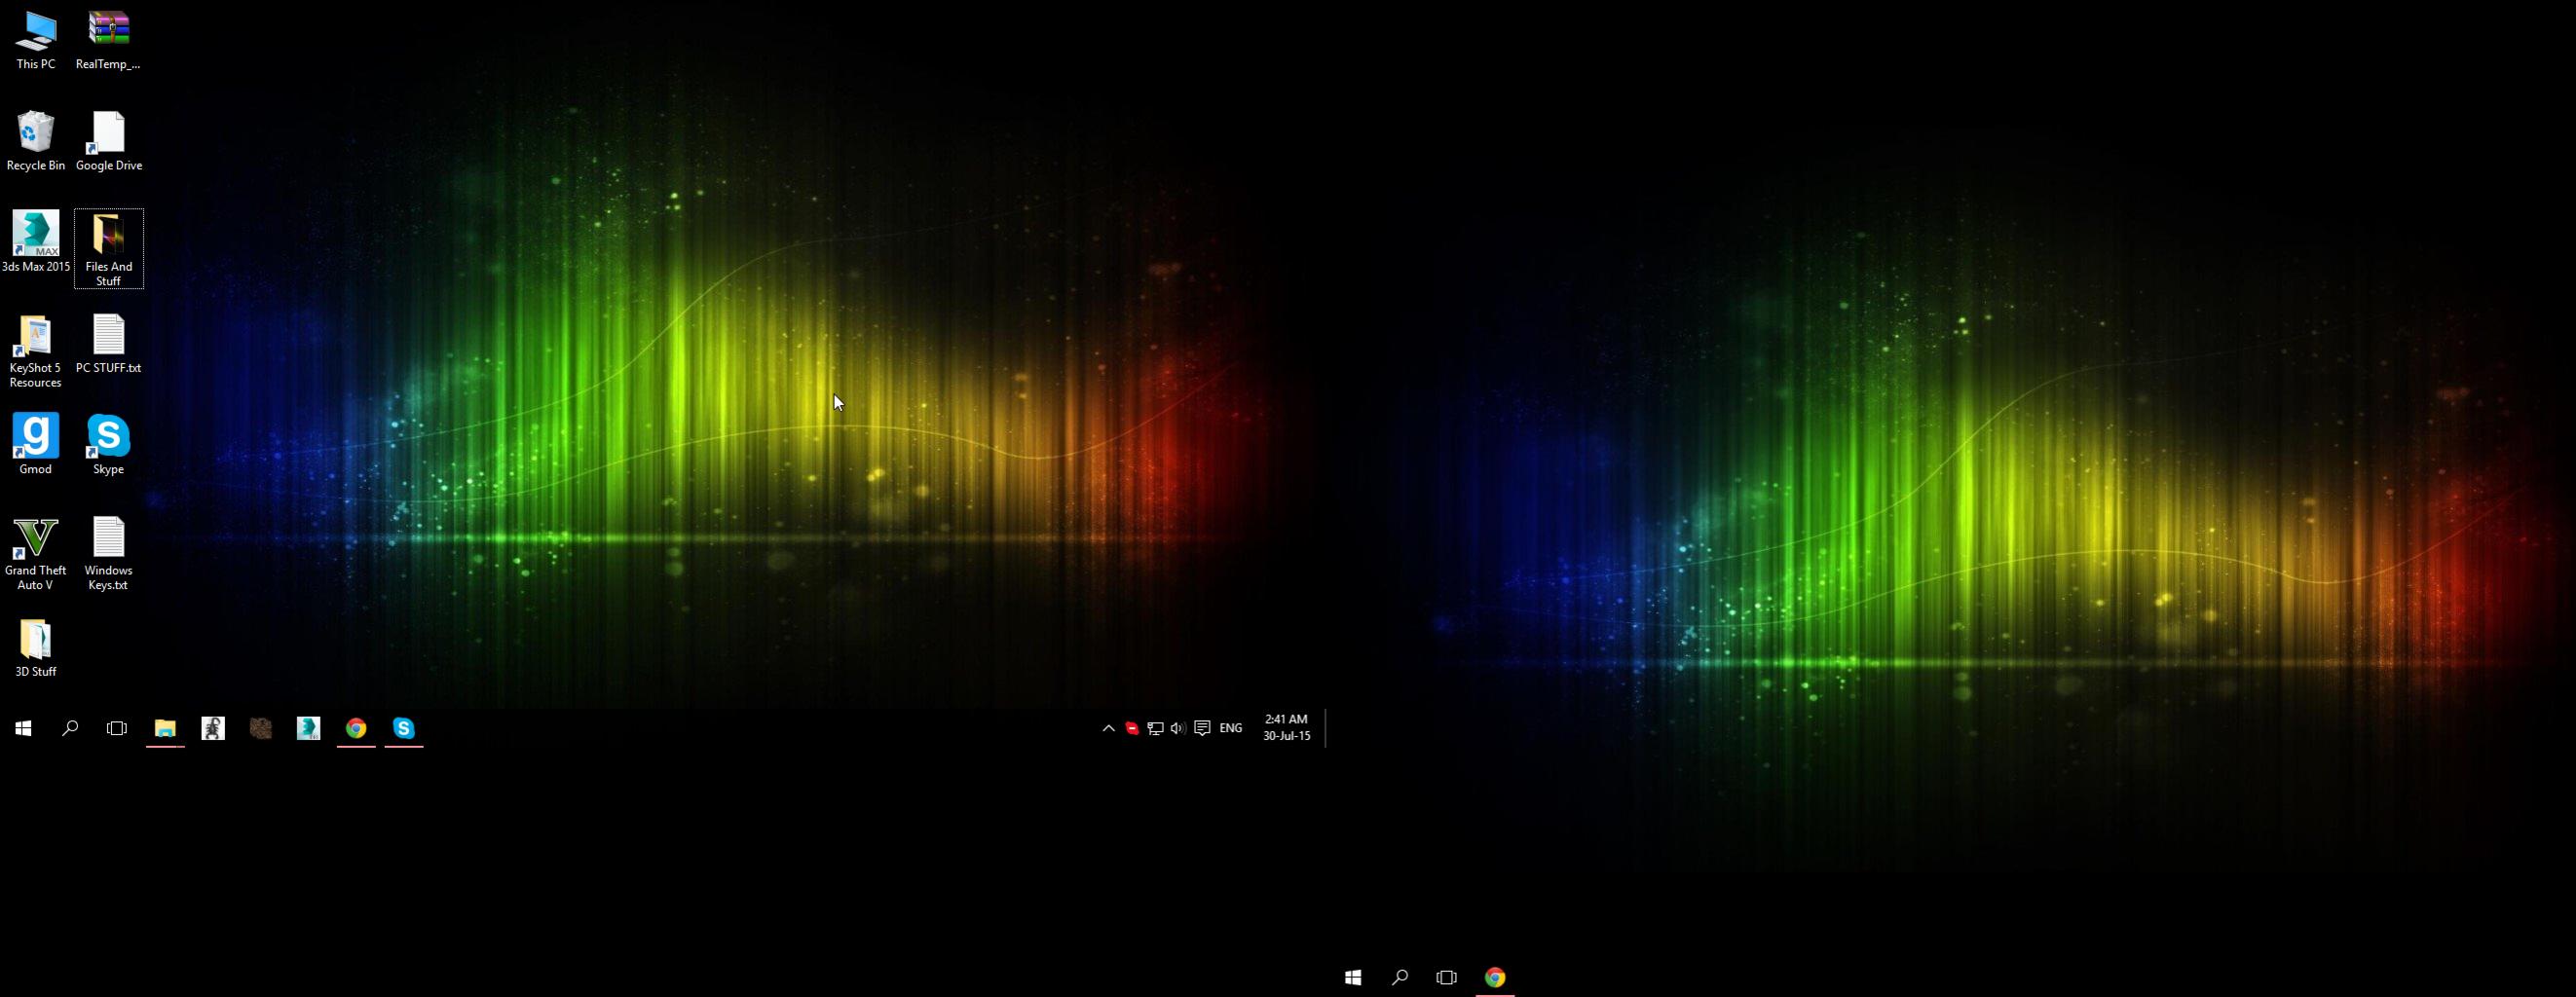Open the network status tray icon
This screenshot has width=2576, height=997.
(1155, 728)
